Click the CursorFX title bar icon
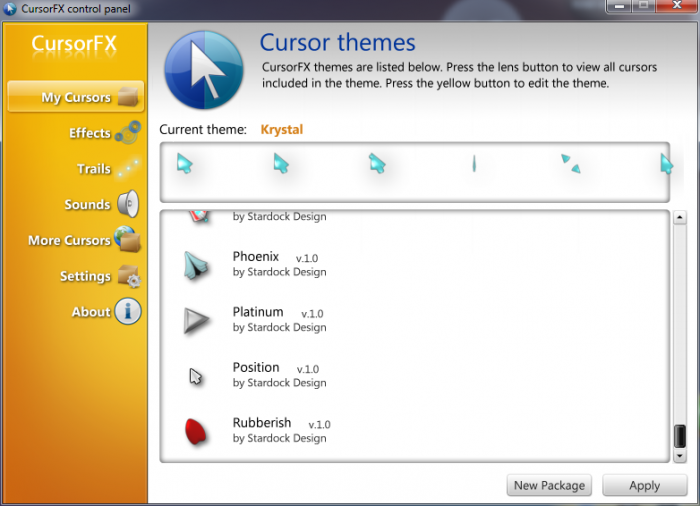Viewport: 700px width, 506px height. (x=10, y=8)
